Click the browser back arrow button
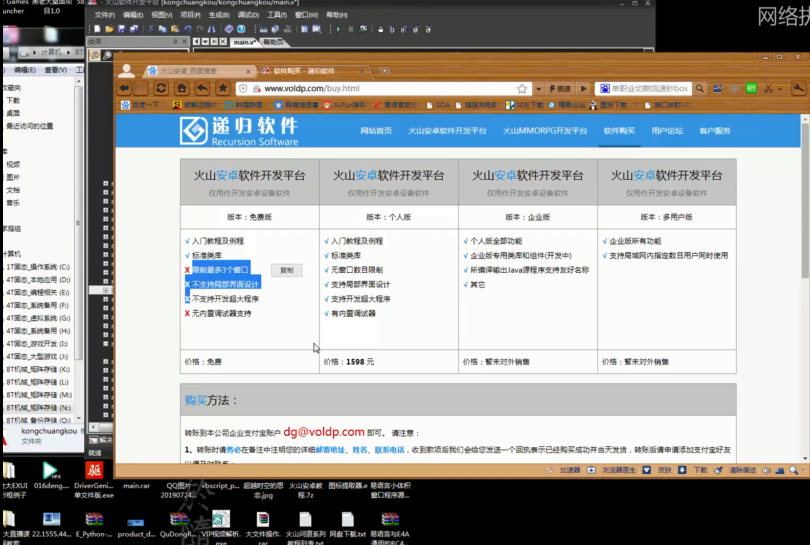 pos(126,88)
